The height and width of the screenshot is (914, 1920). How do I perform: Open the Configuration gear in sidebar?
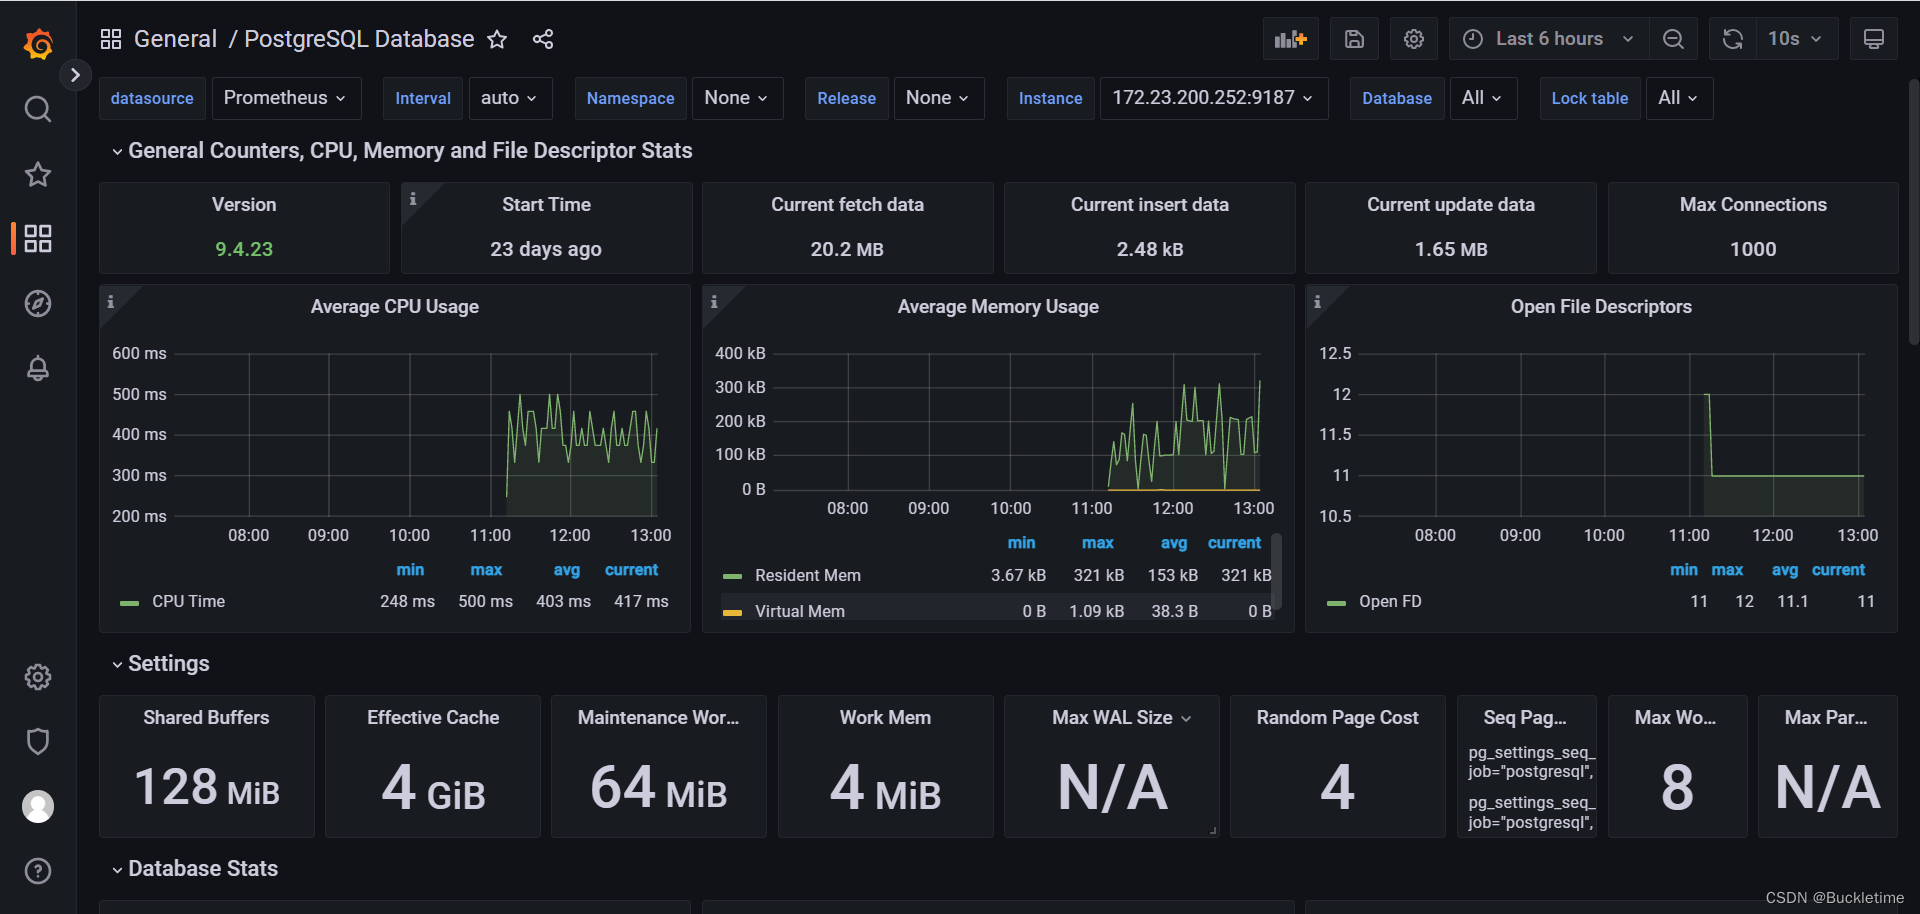pyautogui.click(x=38, y=677)
